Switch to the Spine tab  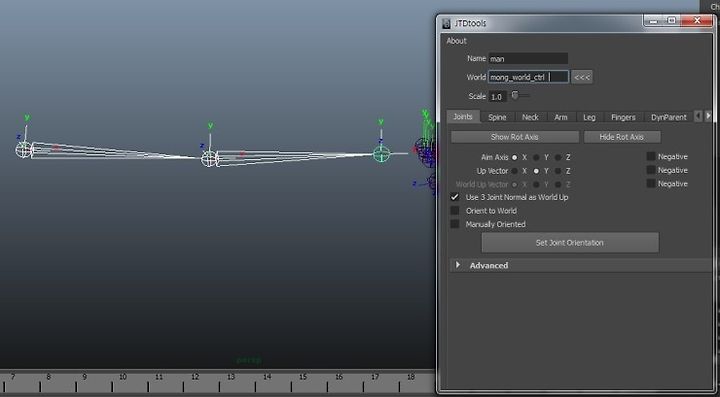[x=497, y=117]
